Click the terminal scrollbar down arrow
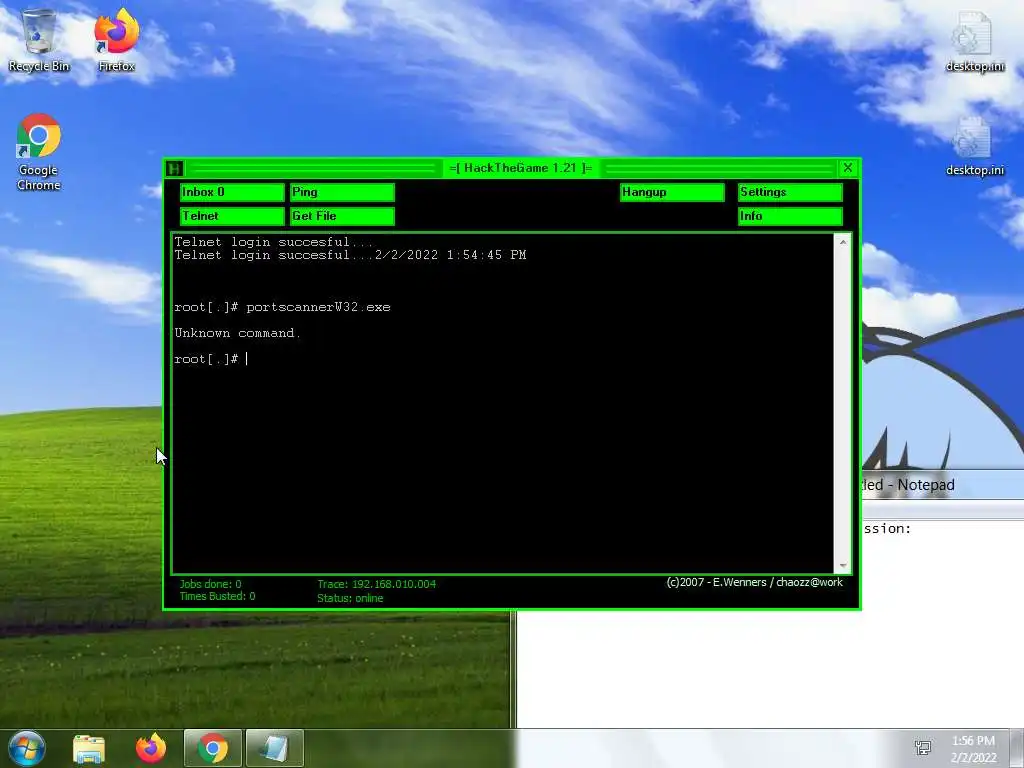 click(x=842, y=566)
